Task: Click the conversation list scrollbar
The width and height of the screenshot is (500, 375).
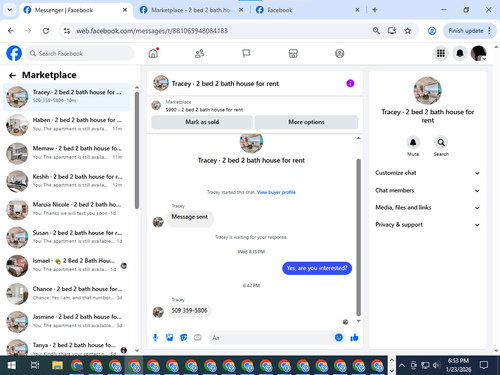Action: (137, 150)
